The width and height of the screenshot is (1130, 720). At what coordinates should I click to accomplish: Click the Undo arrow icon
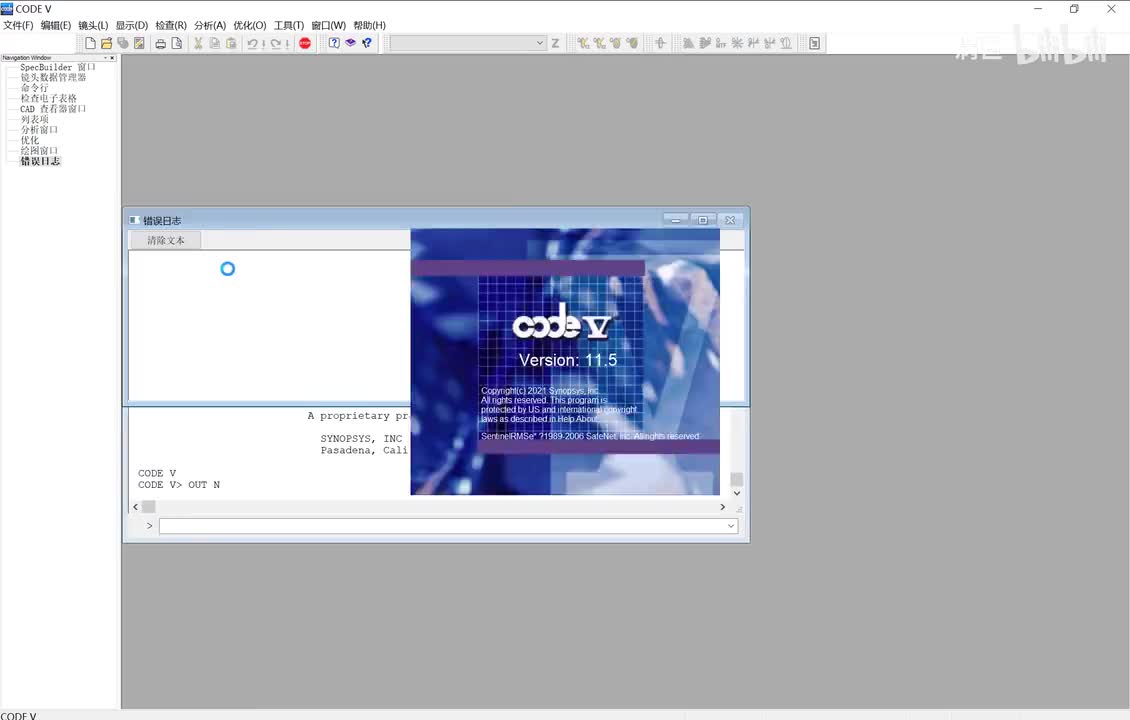click(252, 43)
